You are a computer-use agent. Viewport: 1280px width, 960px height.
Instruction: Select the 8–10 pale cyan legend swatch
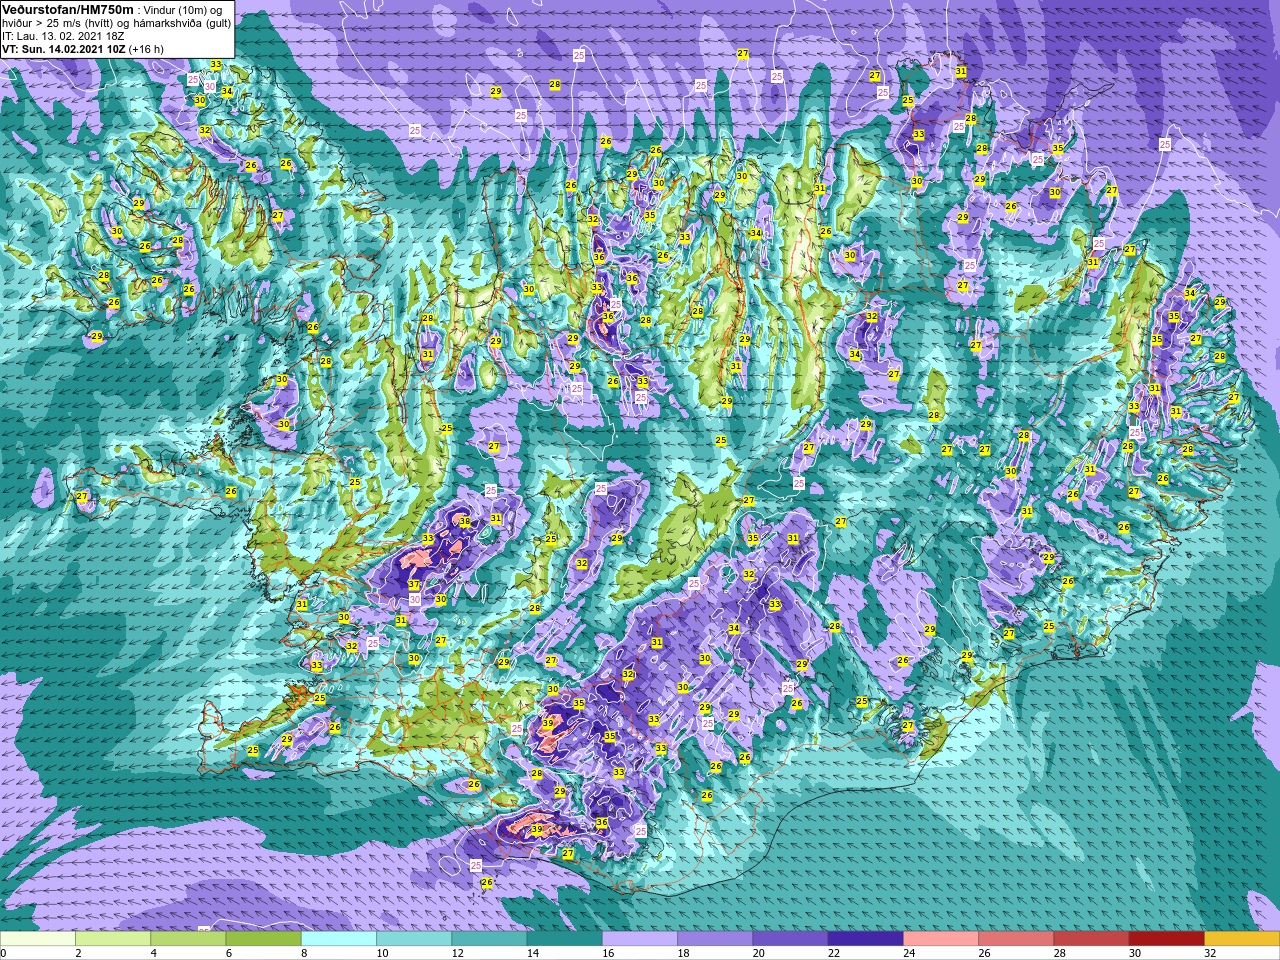(339, 938)
